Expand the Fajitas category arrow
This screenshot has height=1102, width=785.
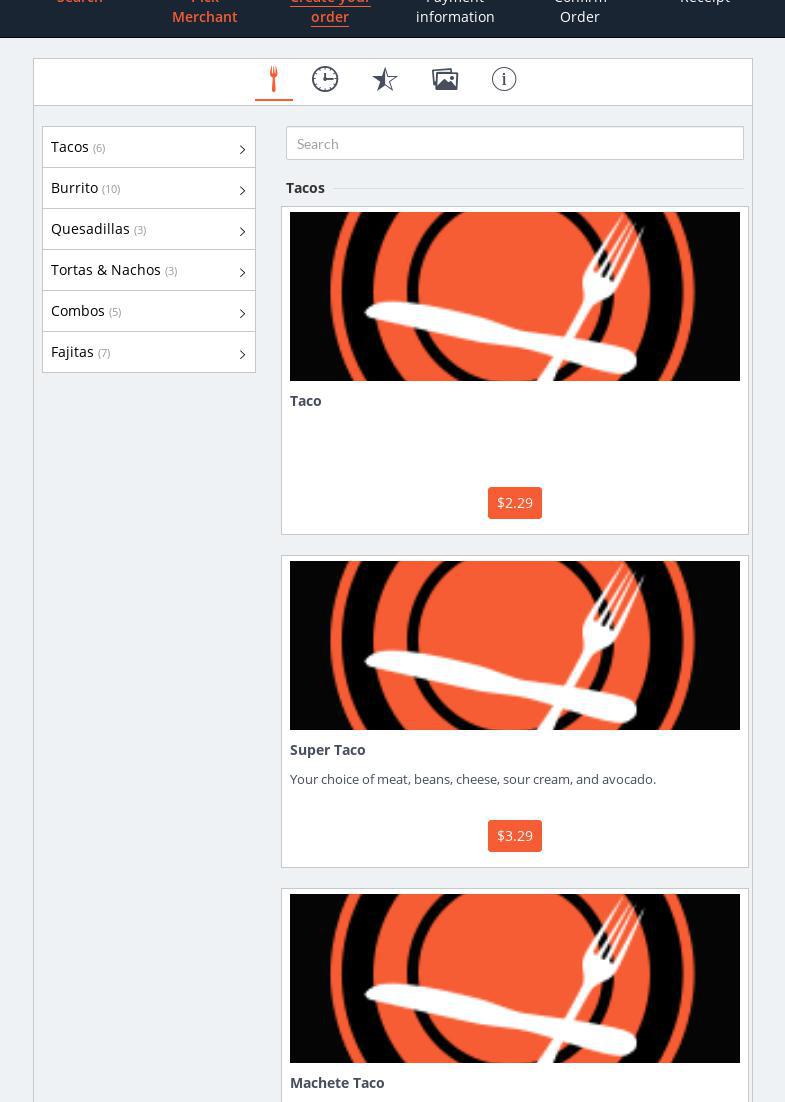pyautogui.click(x=242, y=354)
